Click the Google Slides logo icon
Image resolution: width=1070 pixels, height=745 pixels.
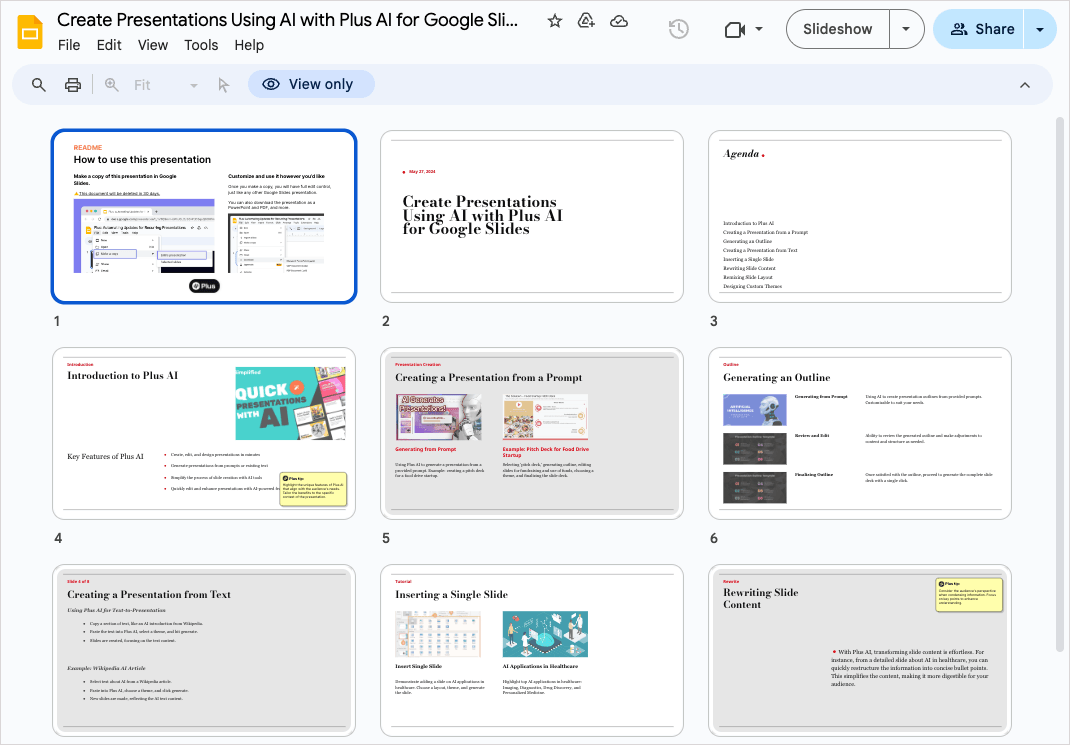click(30, 30)
